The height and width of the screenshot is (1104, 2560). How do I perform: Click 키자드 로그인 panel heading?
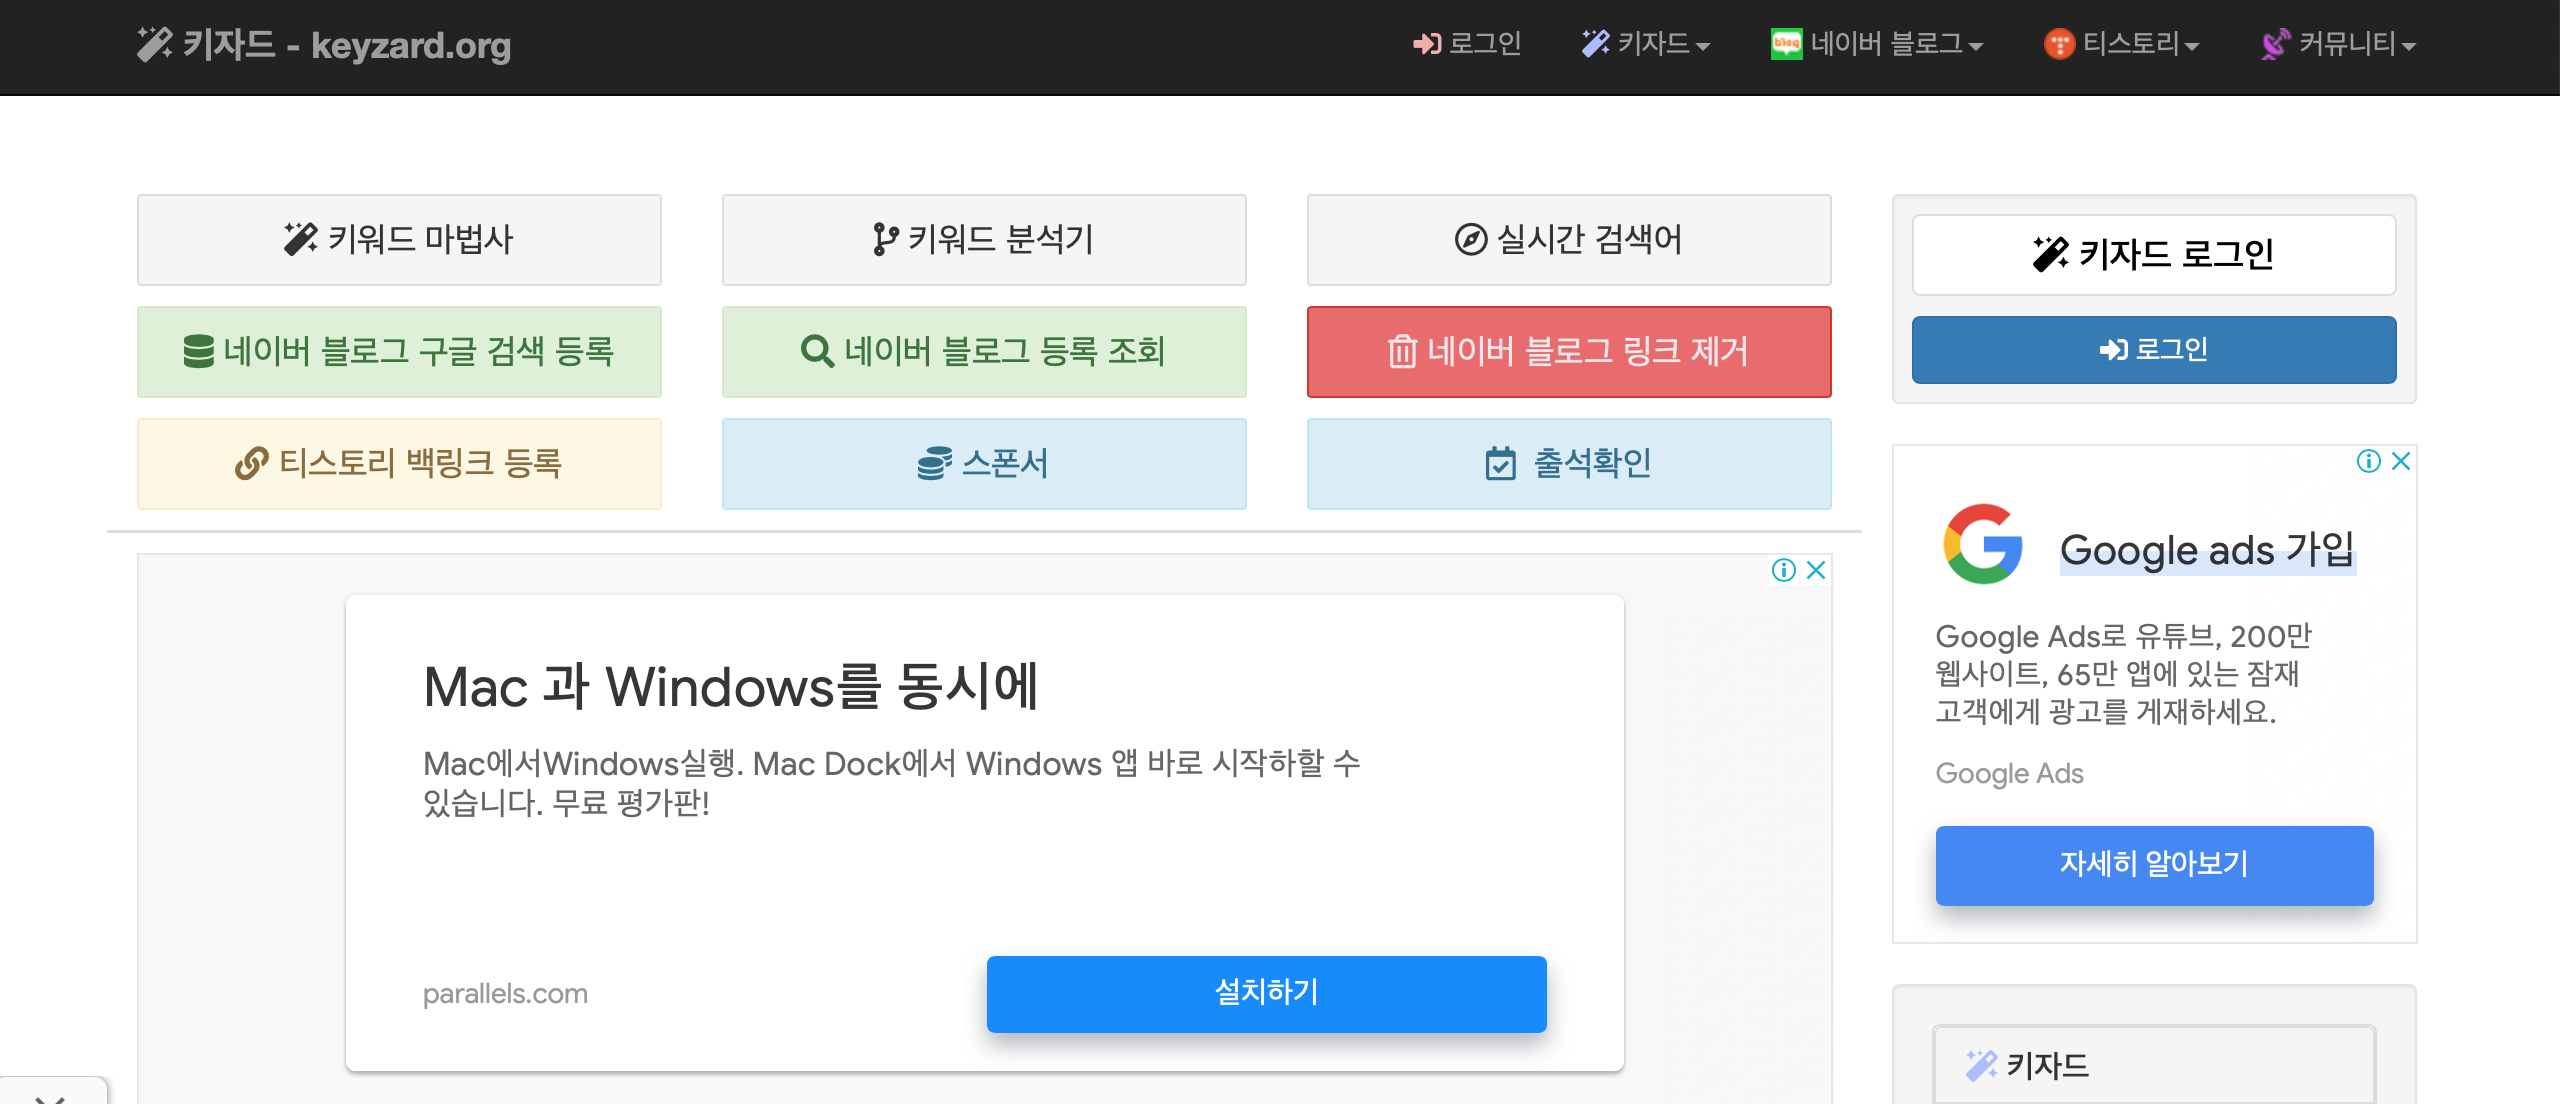tap(2154, 255)
